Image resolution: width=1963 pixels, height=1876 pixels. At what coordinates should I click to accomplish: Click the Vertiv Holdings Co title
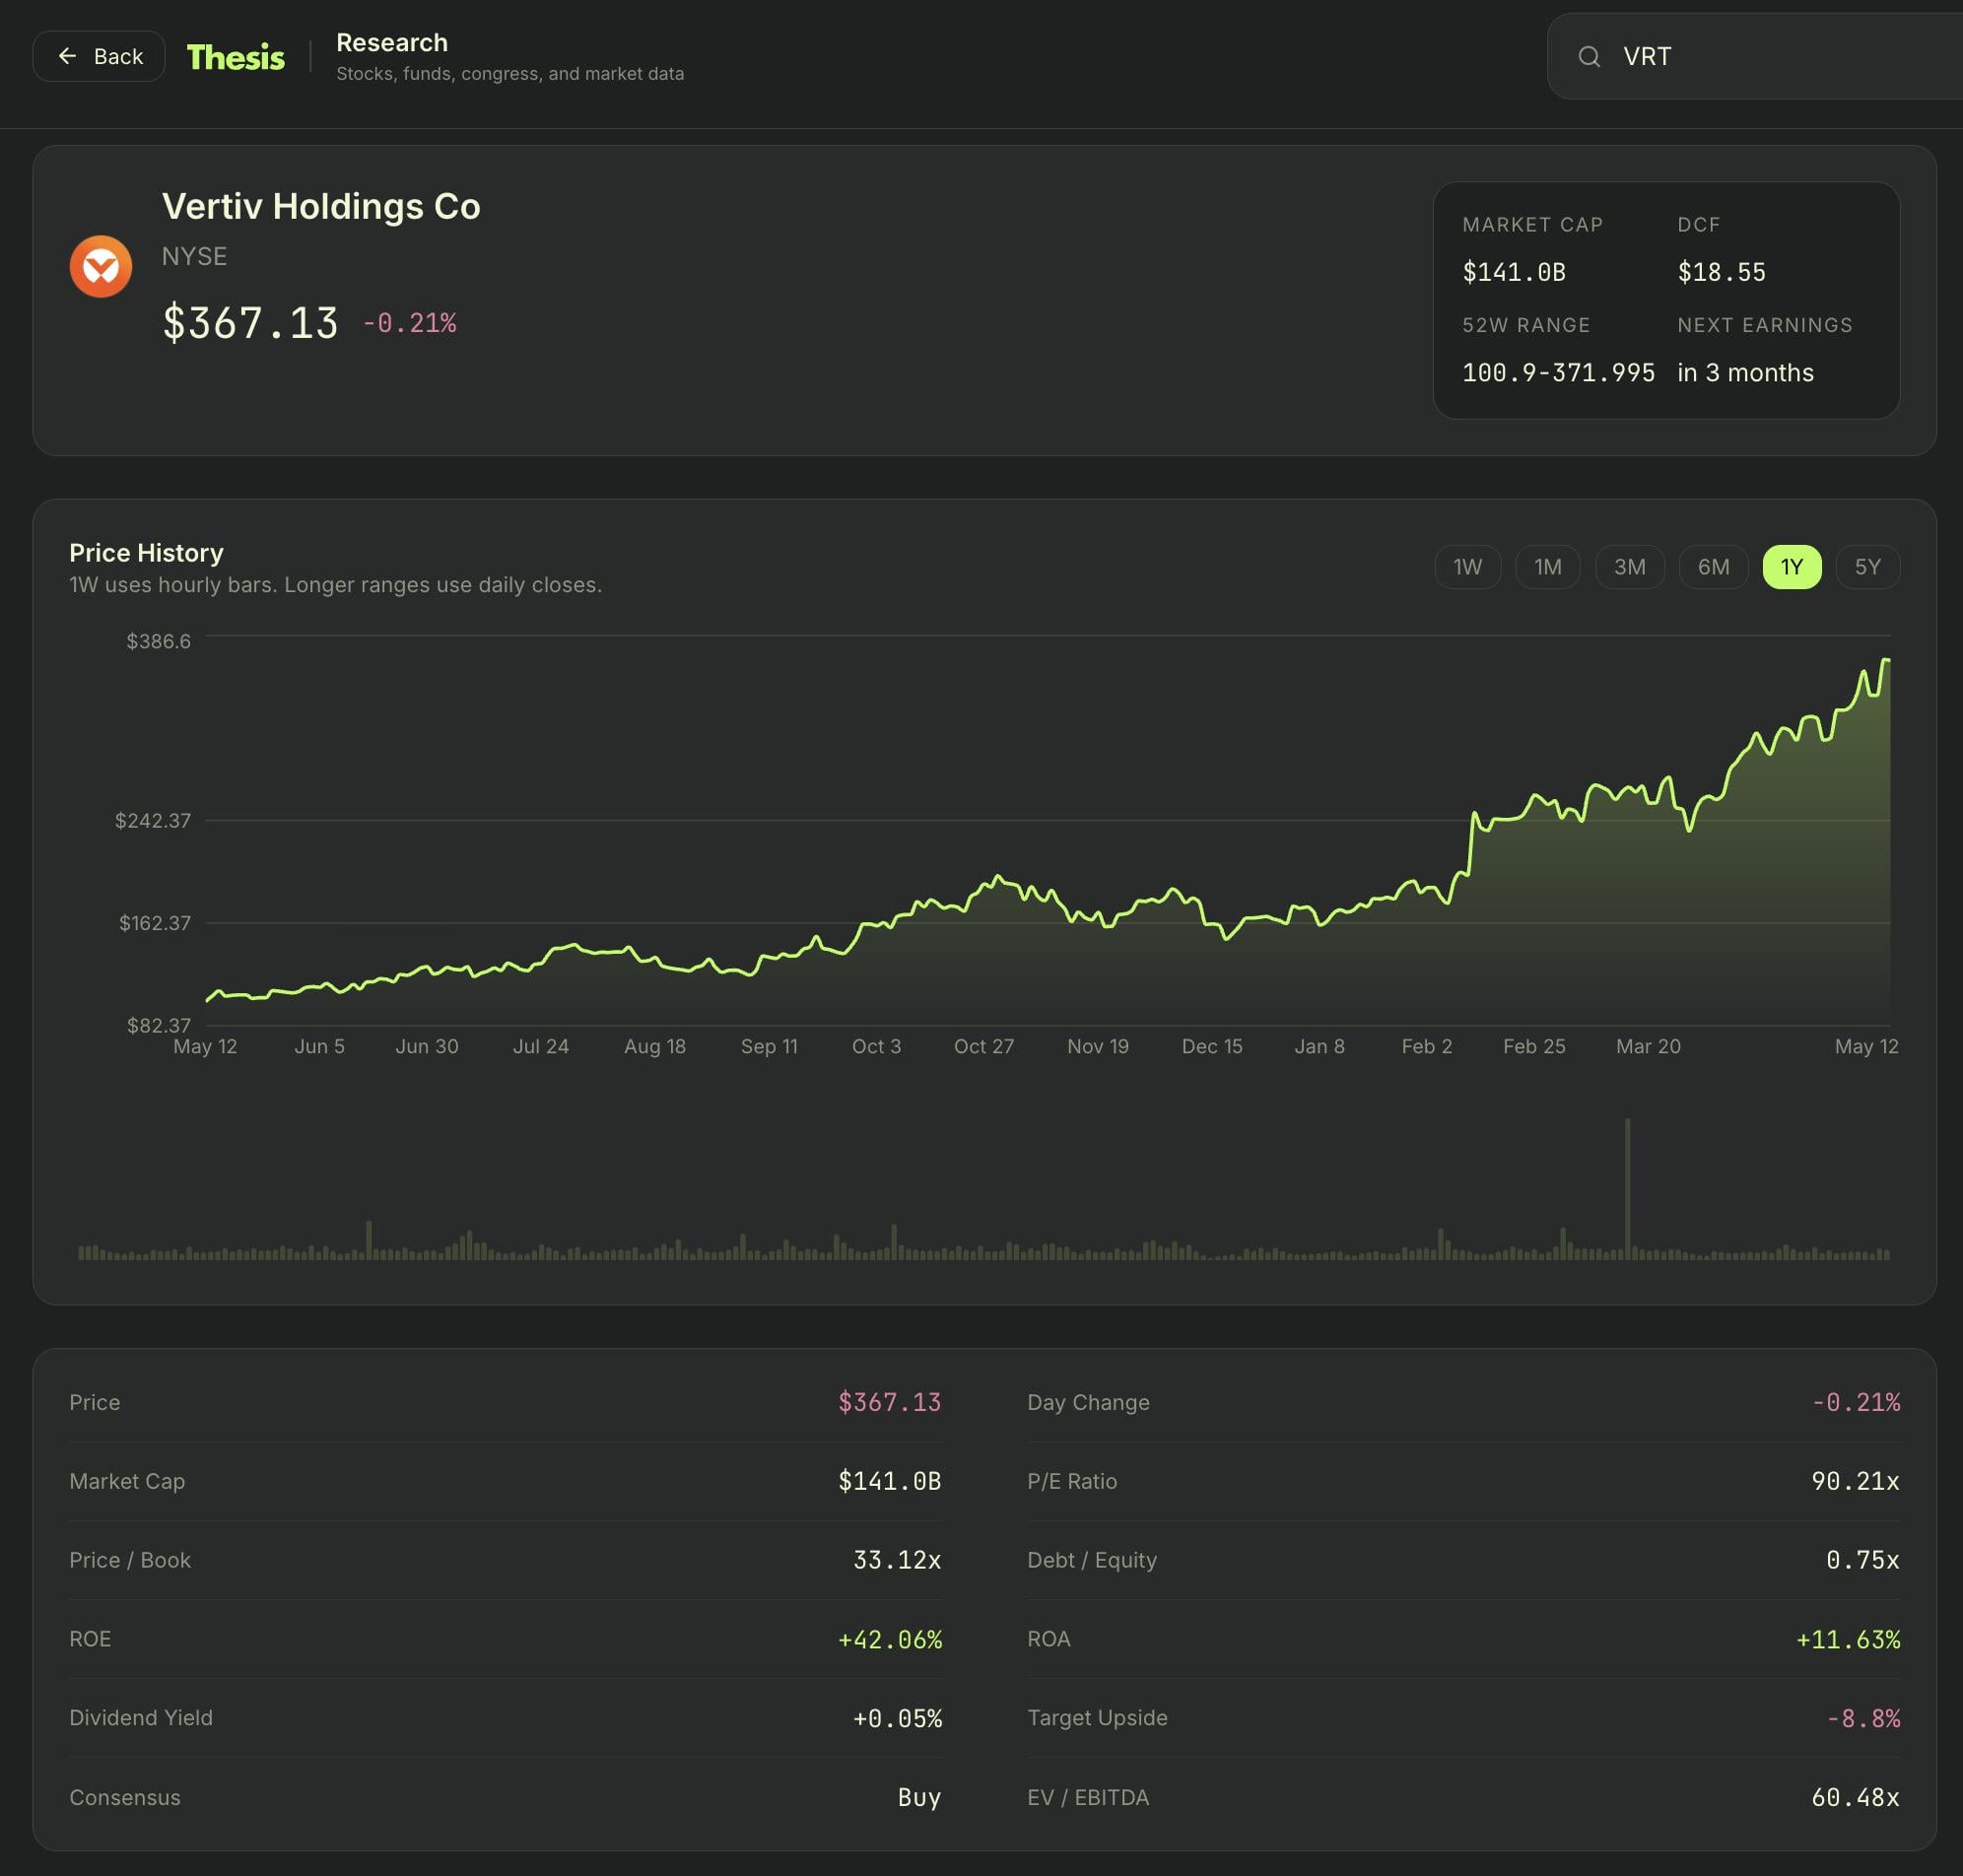click(x=321, y=206)
